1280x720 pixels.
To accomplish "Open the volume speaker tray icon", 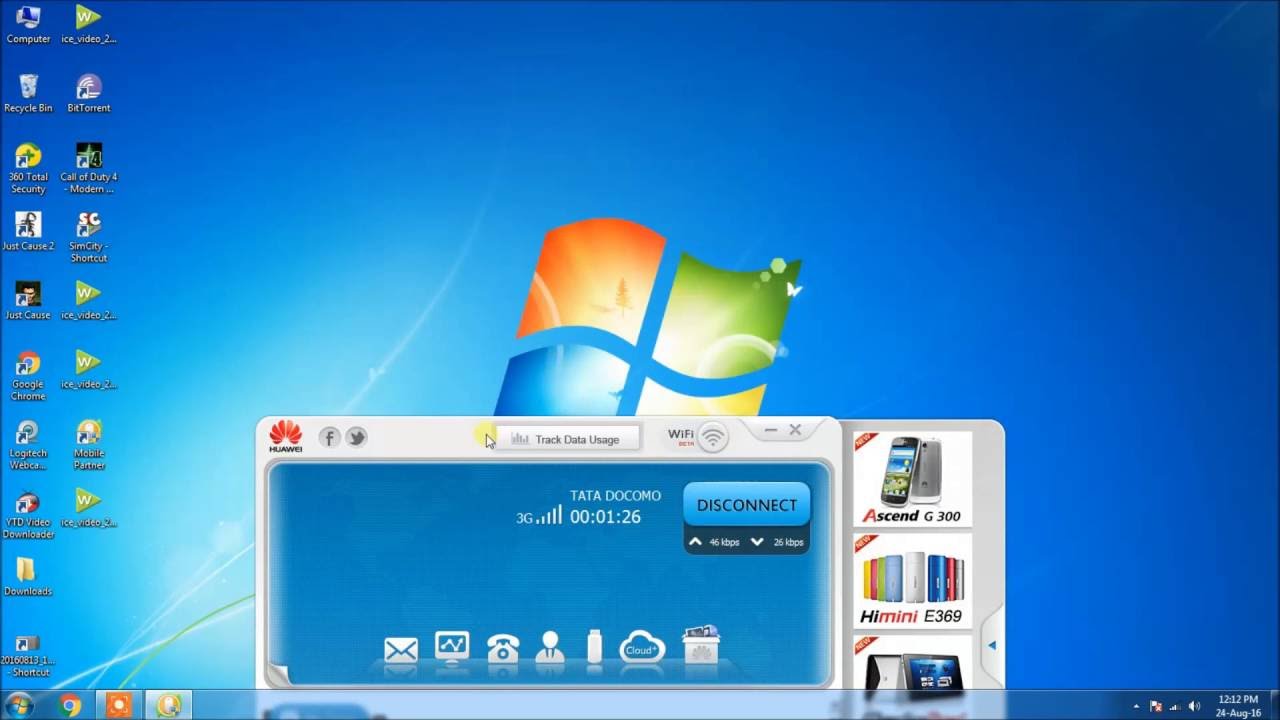I will tap(1195, 706).
